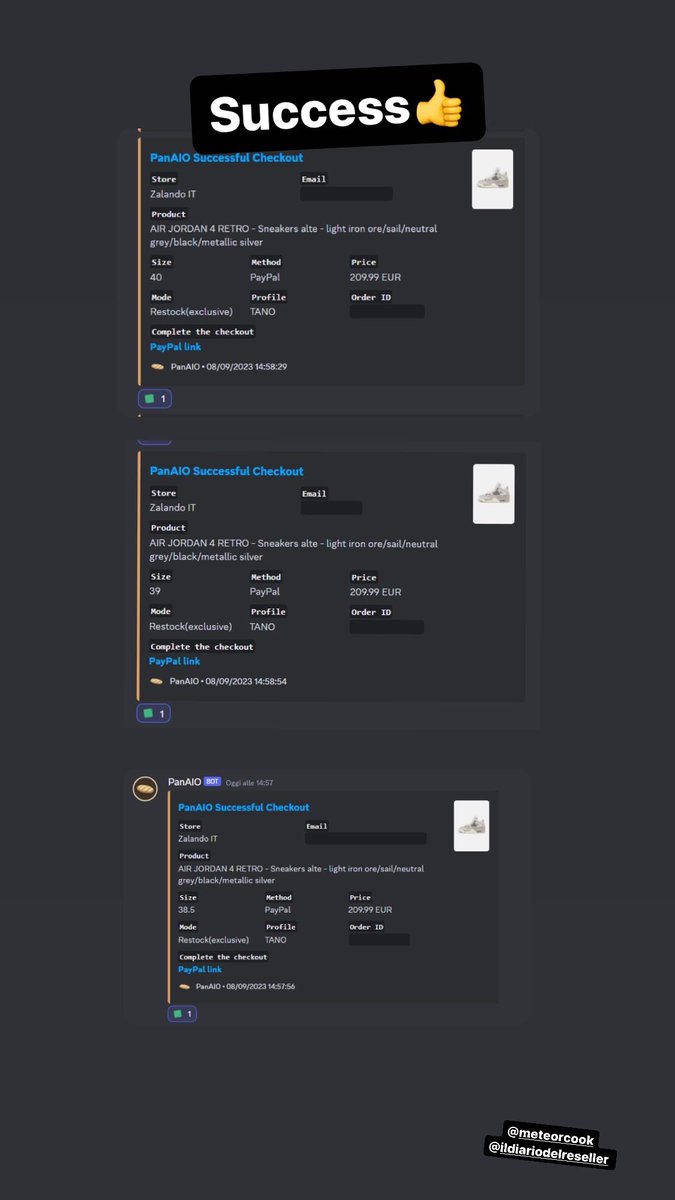This screenshot has height=1200, width=675.
Task: Click Restock(exclusive) mode in size 40 embed
Action: click(x=191, y=312)
